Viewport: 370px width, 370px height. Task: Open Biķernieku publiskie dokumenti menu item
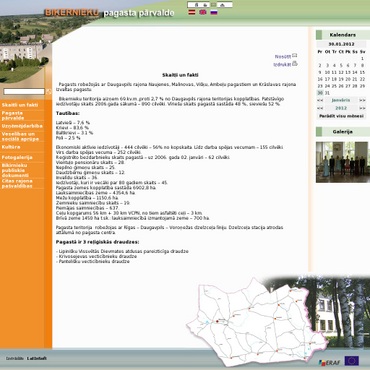(x=15, y=170)
